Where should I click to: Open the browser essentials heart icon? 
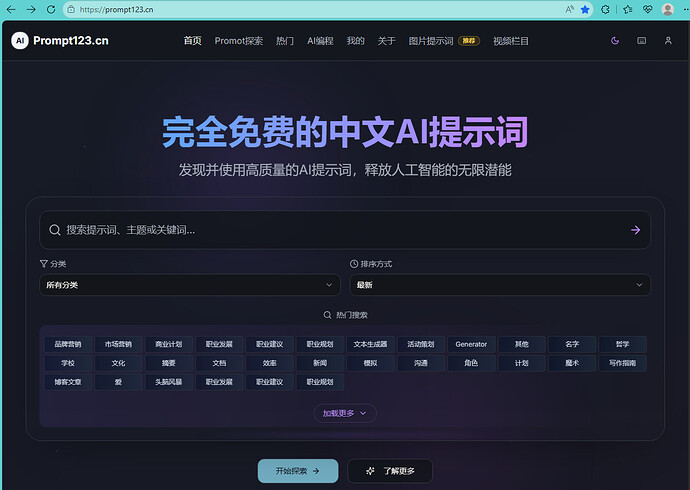pos(647,9)
